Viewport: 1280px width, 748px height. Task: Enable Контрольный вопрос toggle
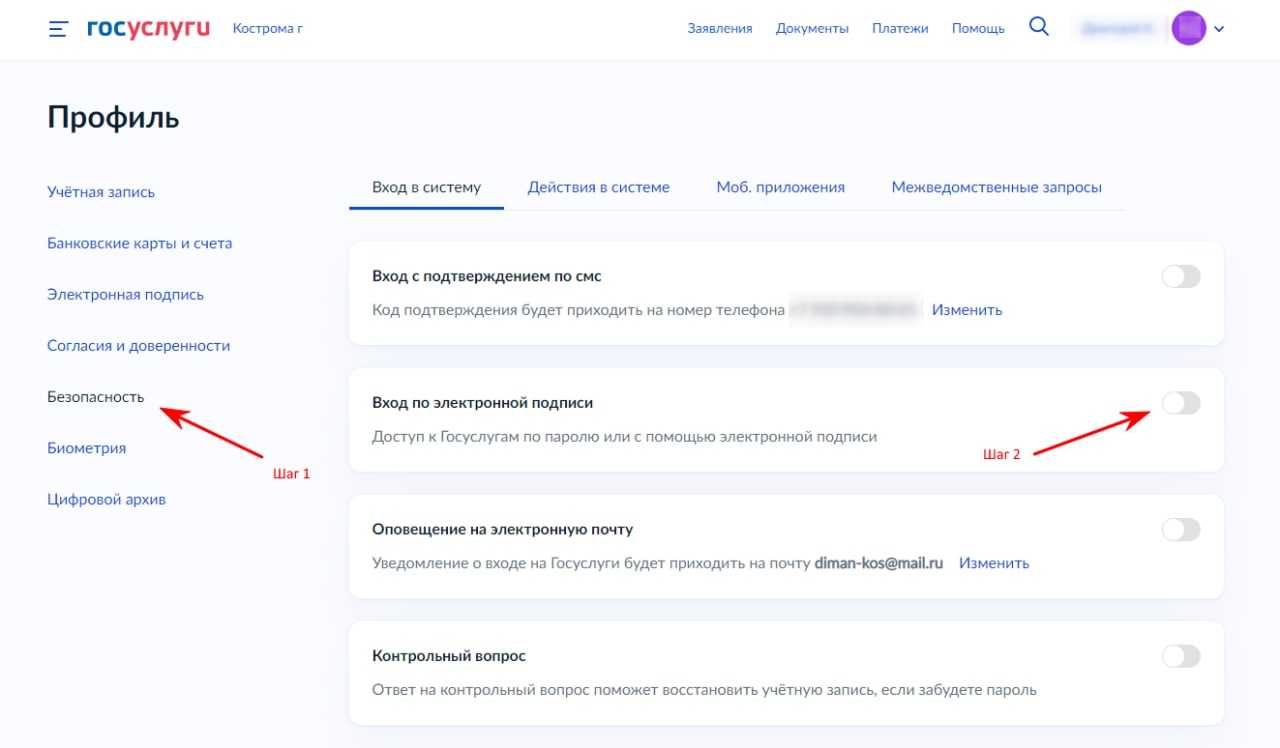click(x=1181, y=656)
